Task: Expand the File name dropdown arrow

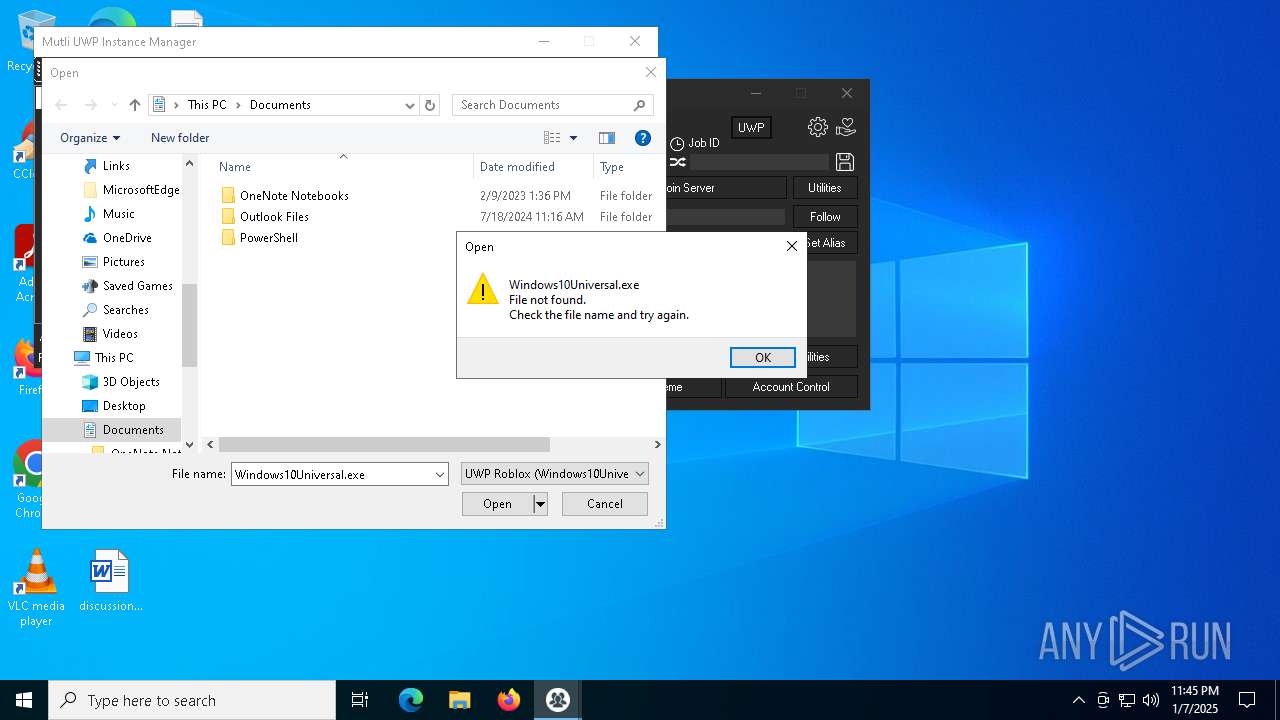Action: coord(440,474)
